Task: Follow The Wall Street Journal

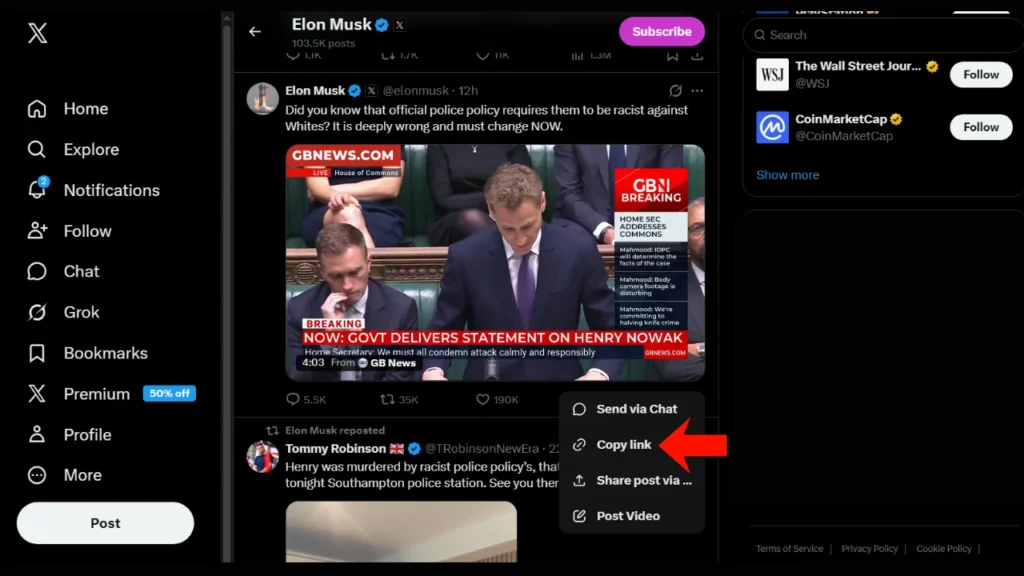Action: coord(981,74)
